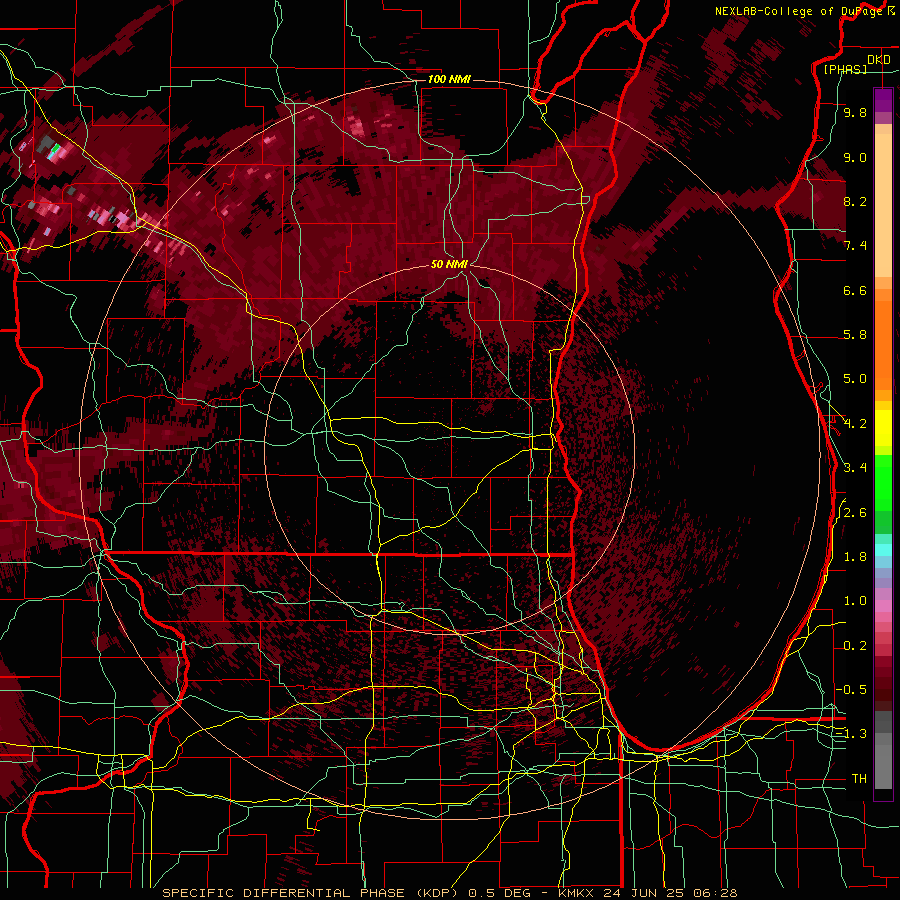This screenshot has height=900, width=900.
Task: Pick the purple segment atop color bar
Action: pos(883,100)
